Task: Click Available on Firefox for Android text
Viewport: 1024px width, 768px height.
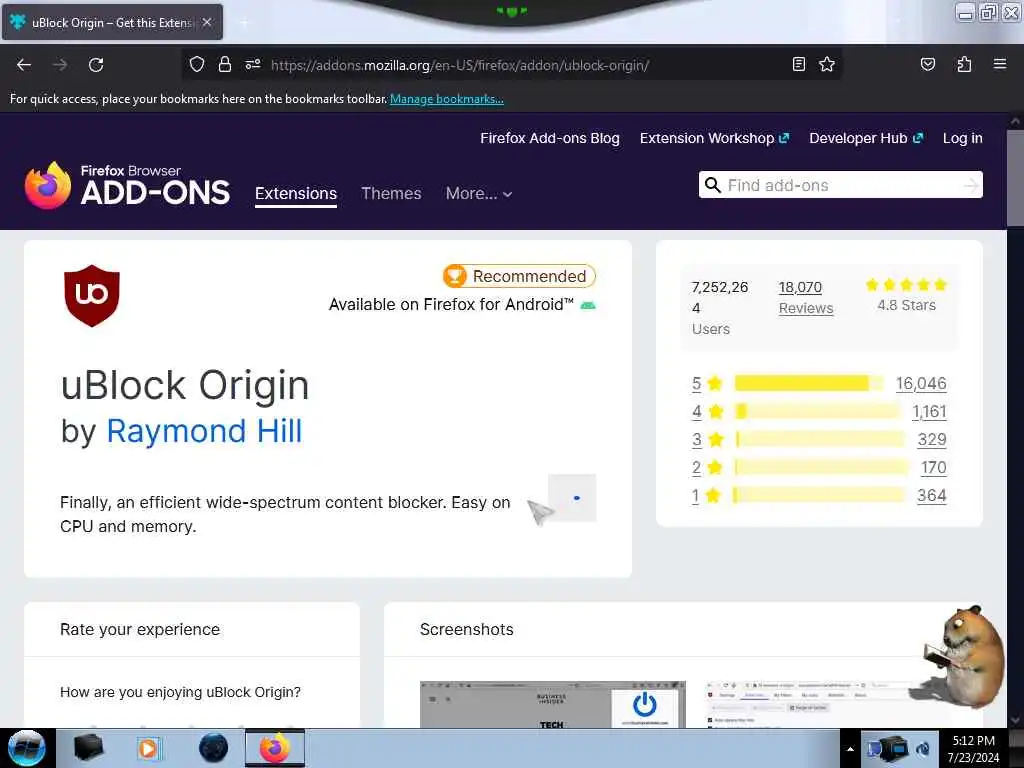Action: pos(451,304)
